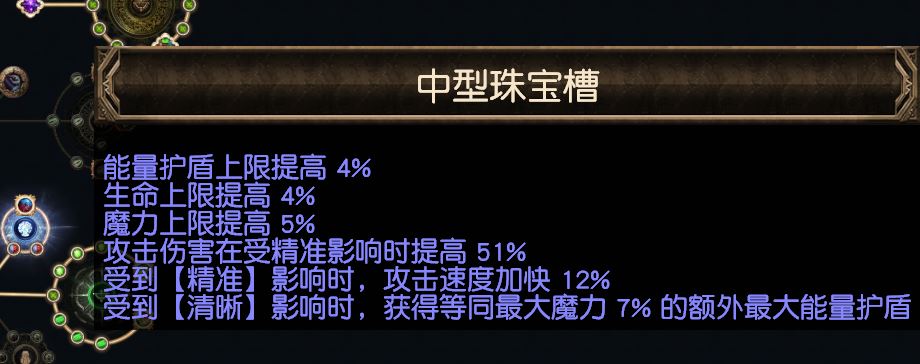Image resolution: width=920 pixels, height=364 pixels.
Task: Select the top unallocated grey node of dim cluster
Action: [x=77, y=79]
